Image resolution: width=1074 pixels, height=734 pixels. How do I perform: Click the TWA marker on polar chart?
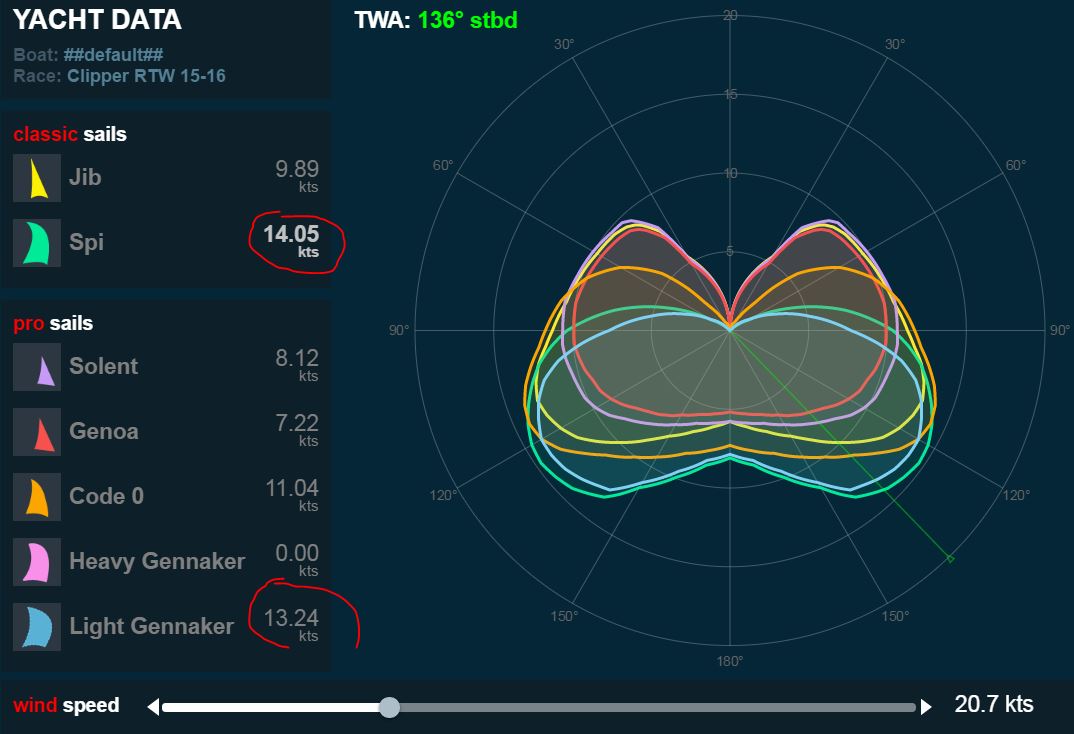pos(950,559)
